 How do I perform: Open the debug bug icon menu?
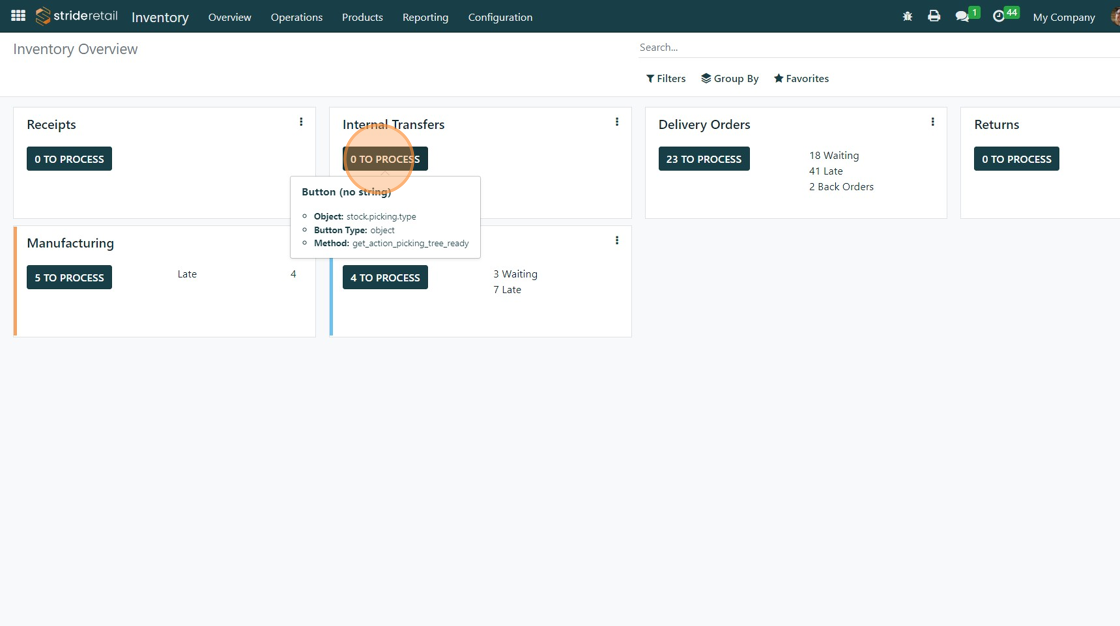click(907, 16)
